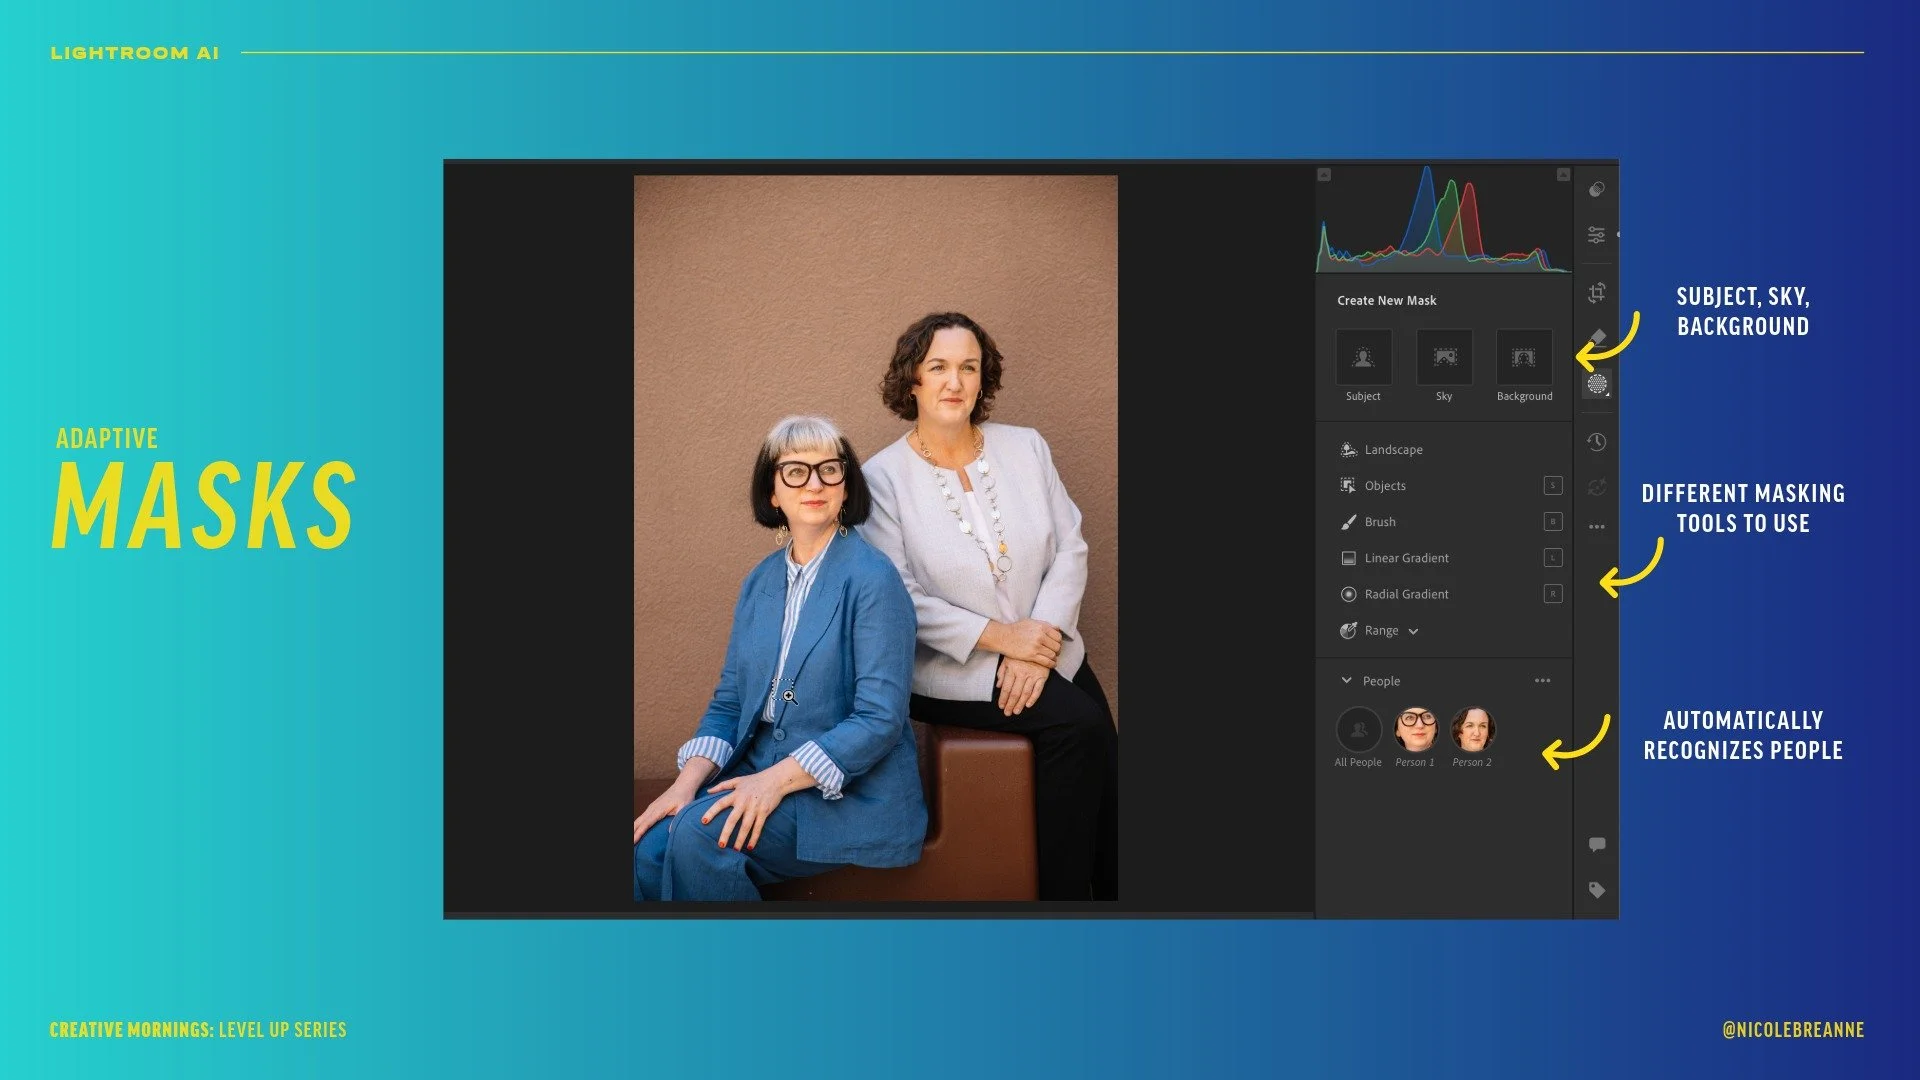Create a Background mask
This screenshot has height=1080, width=1920.
(1524, 358)
